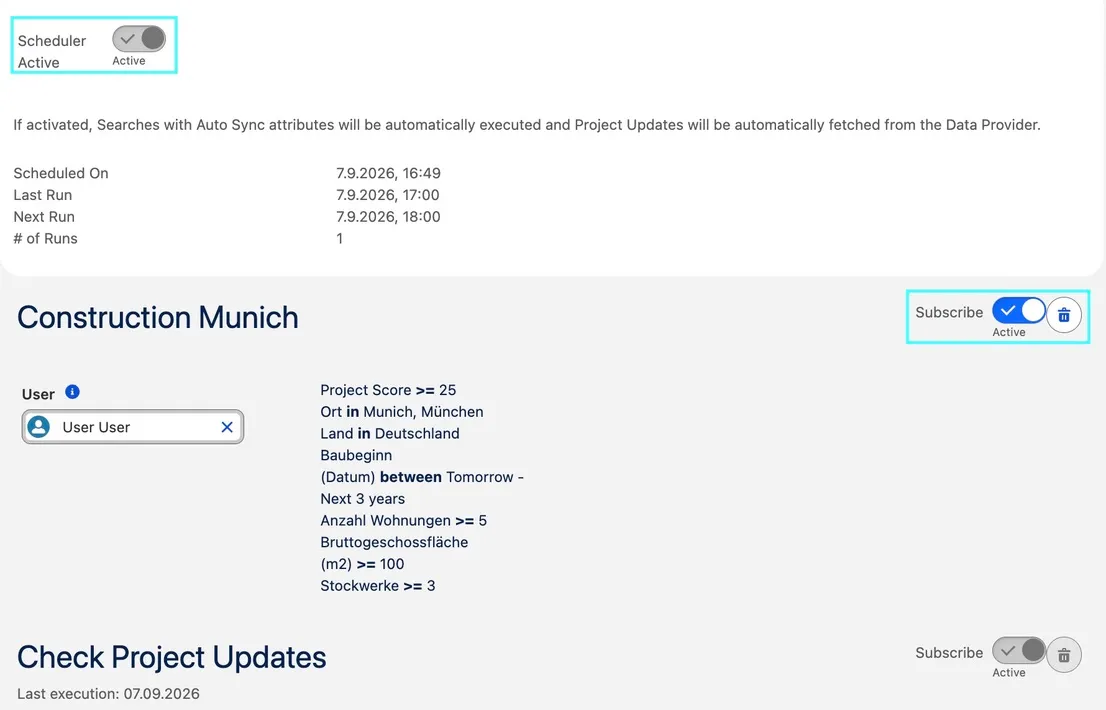The width and height of the screenshot is (1106, 710).
Task: Click the '# of Runs' label
Action: (45, 238)
